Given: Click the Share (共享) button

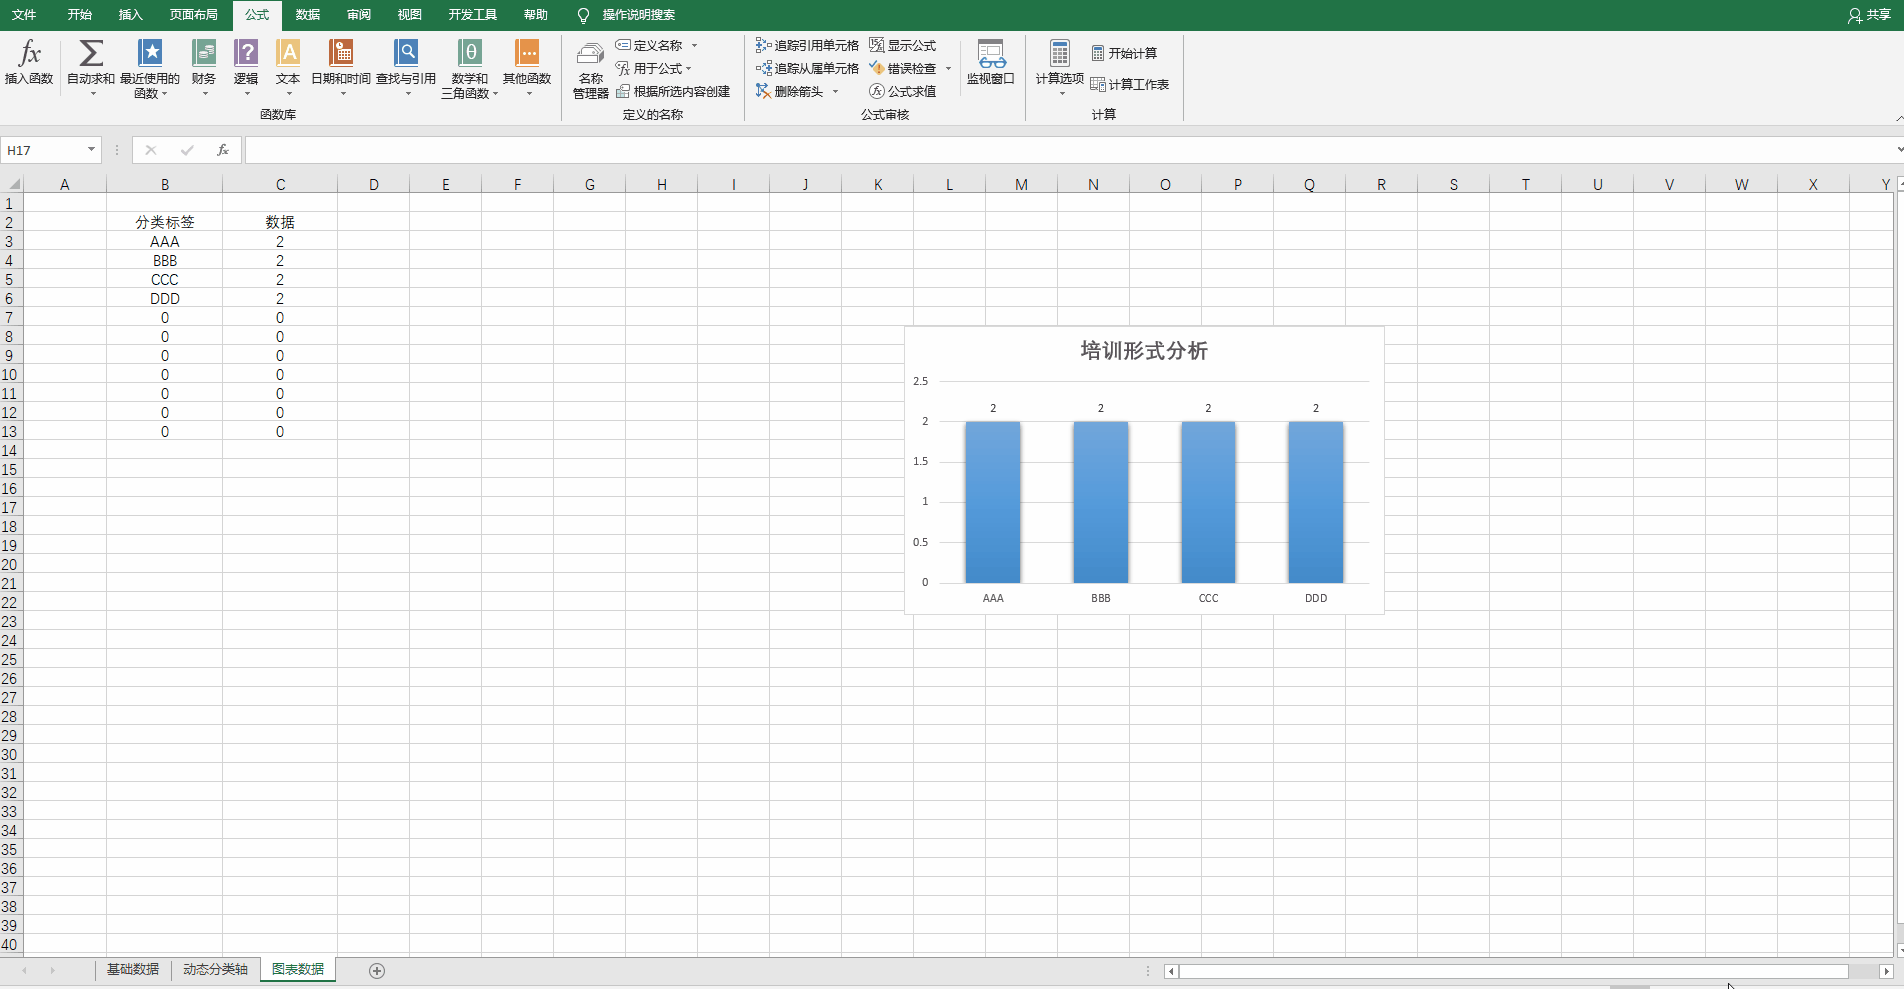Looking at the screenshot, I should (x=1869, y=15).
